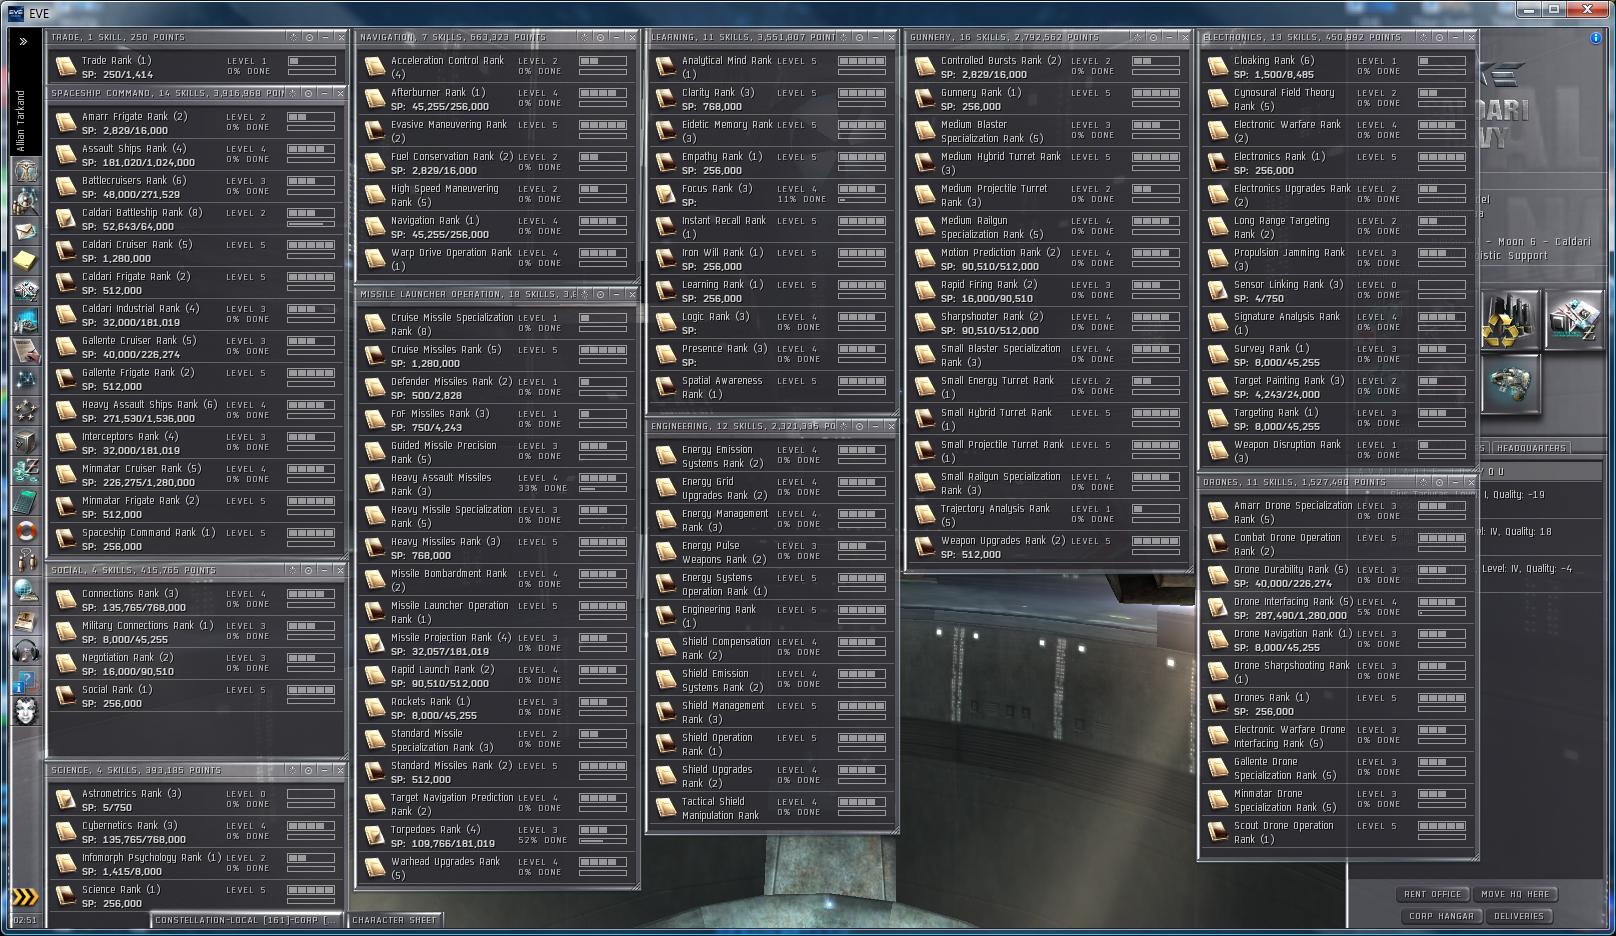
Task: Click the Caldari Battleship skill book icon
Action: coord(67,219)
